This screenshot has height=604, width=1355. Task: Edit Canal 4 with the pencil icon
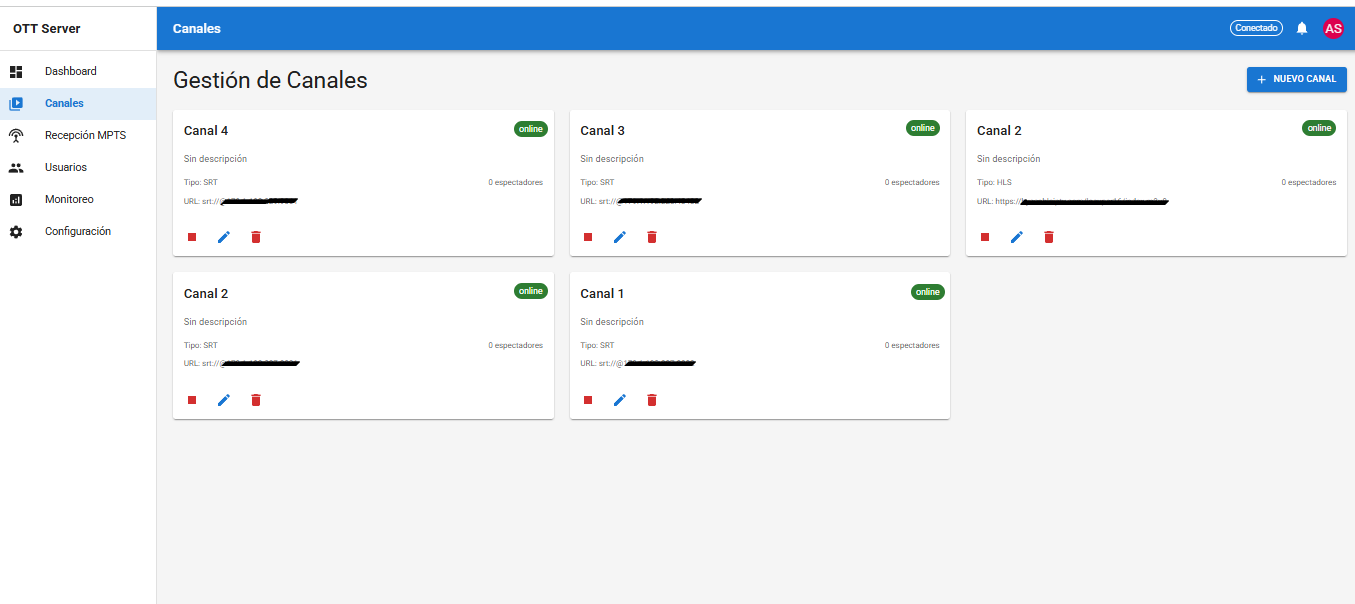(x=224, y=237)
